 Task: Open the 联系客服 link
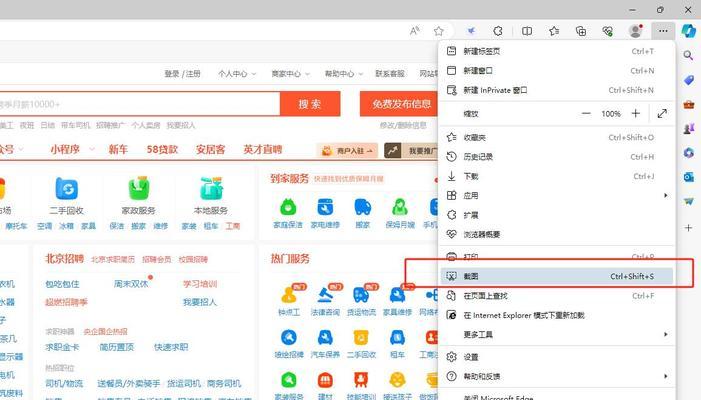point(390,74)
